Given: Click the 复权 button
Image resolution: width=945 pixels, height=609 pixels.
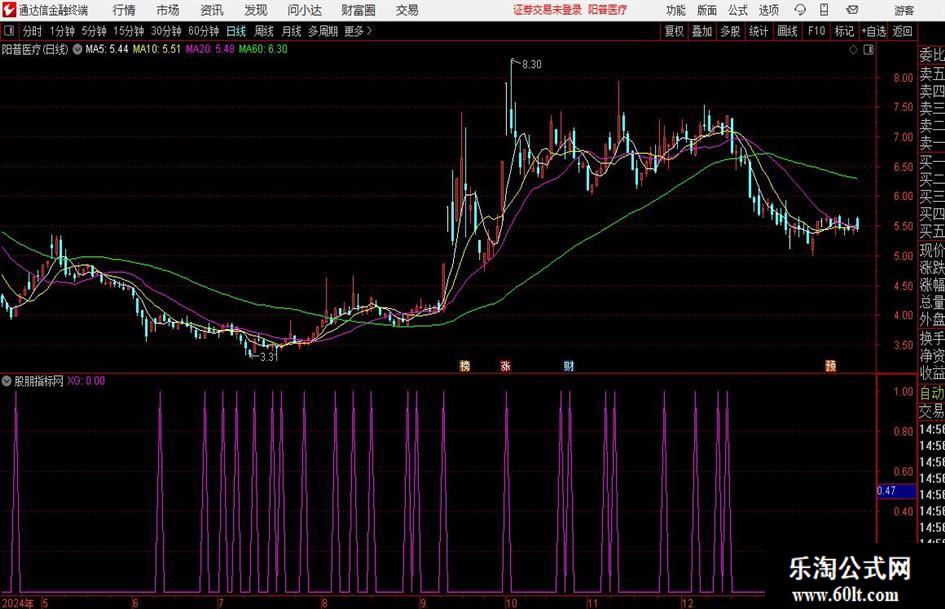Looking at the screenshot, I should 674,31.
